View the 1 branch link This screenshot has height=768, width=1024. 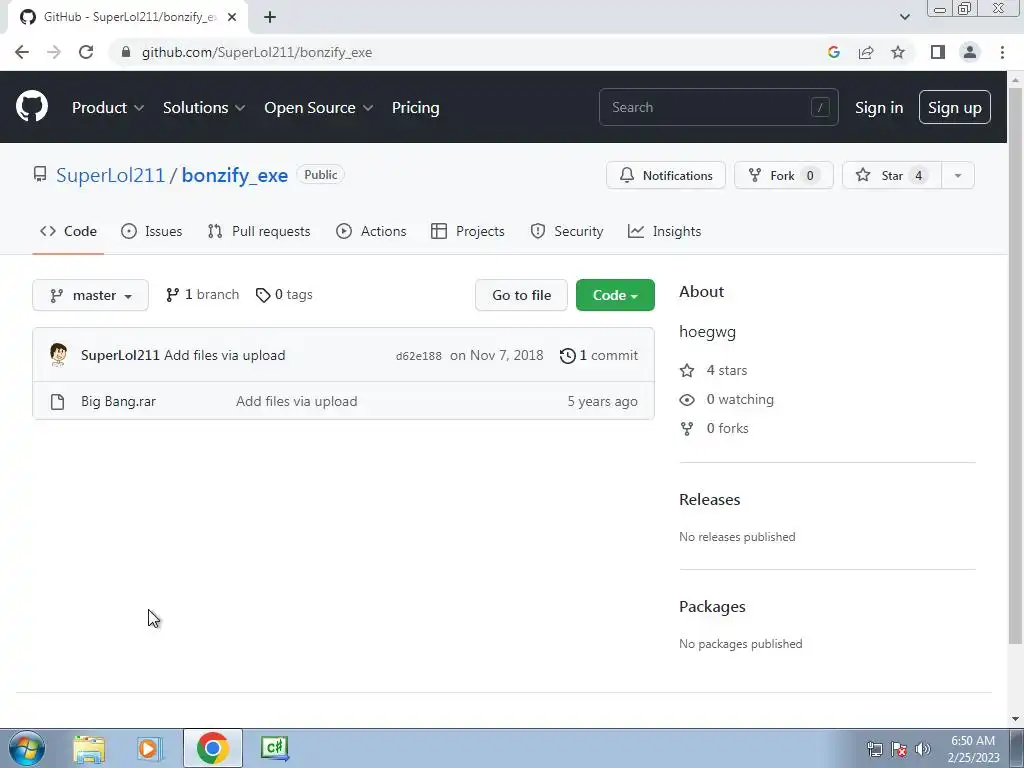pyautogui.click(x=202, y=295)
